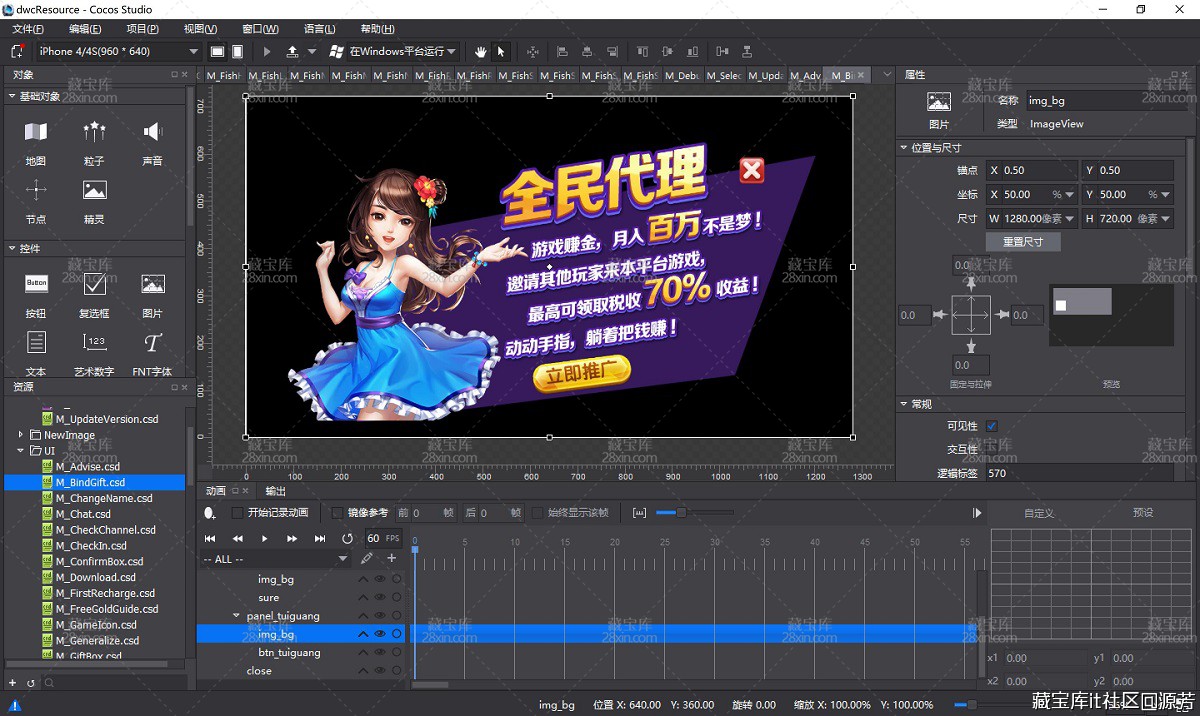1200x716 pixels.
Task: Enable 镜像参考 checkbox
Action: (x=338, y=513)
